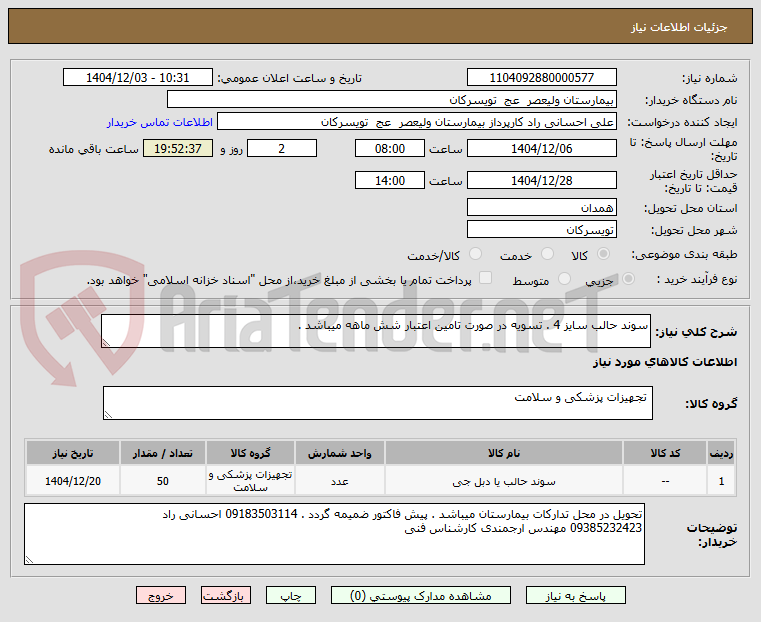The height and width of the screenshot is (622, 761).
Task: Select the کالا/خدمت radio button
Action: point(476,254)
